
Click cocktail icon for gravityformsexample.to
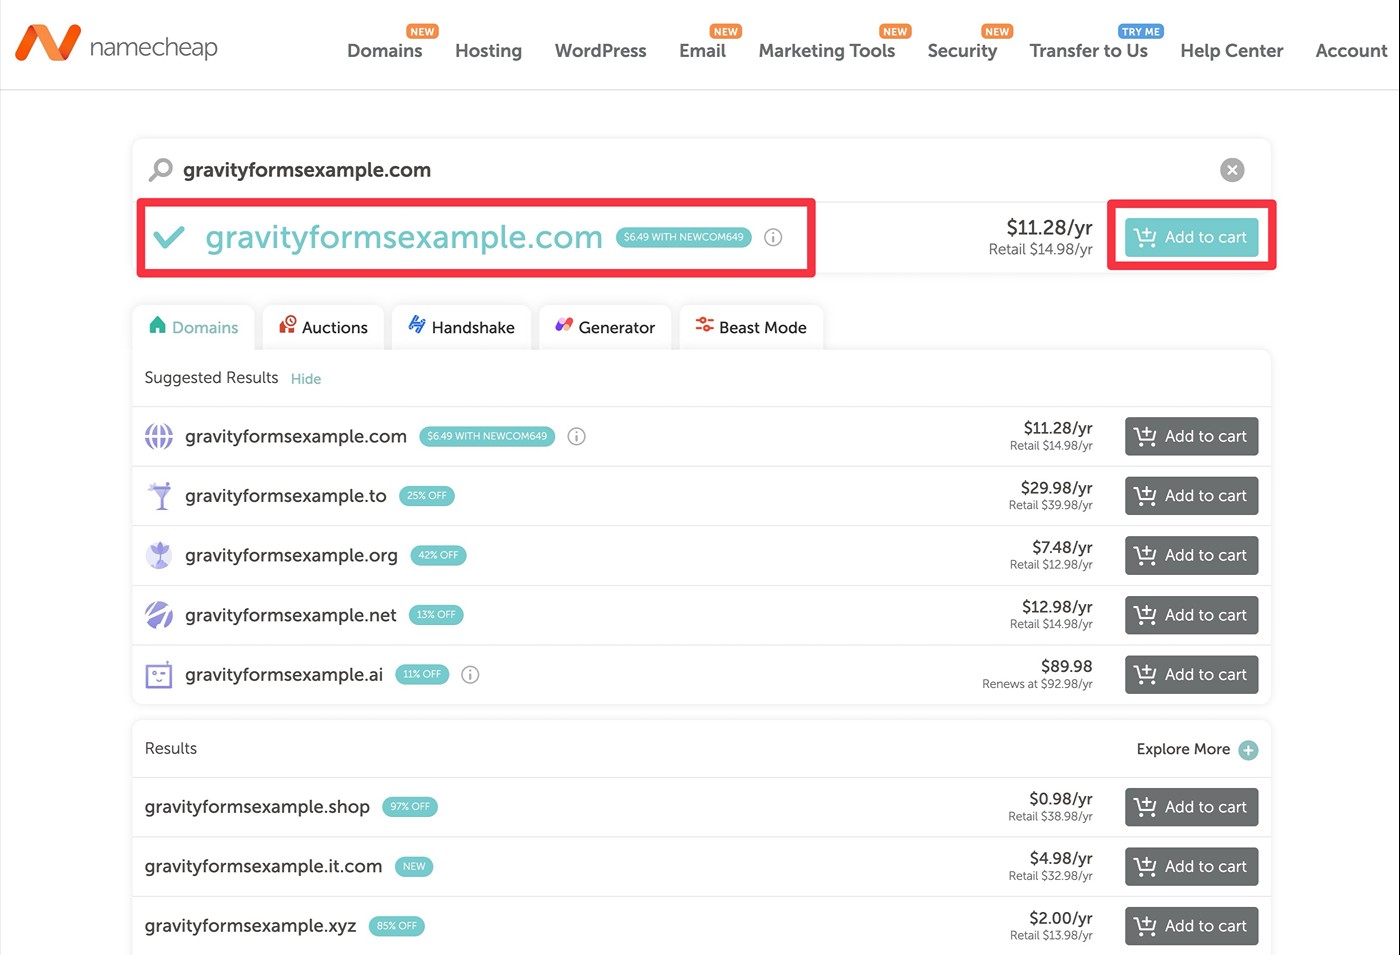(x=160, y=495)
